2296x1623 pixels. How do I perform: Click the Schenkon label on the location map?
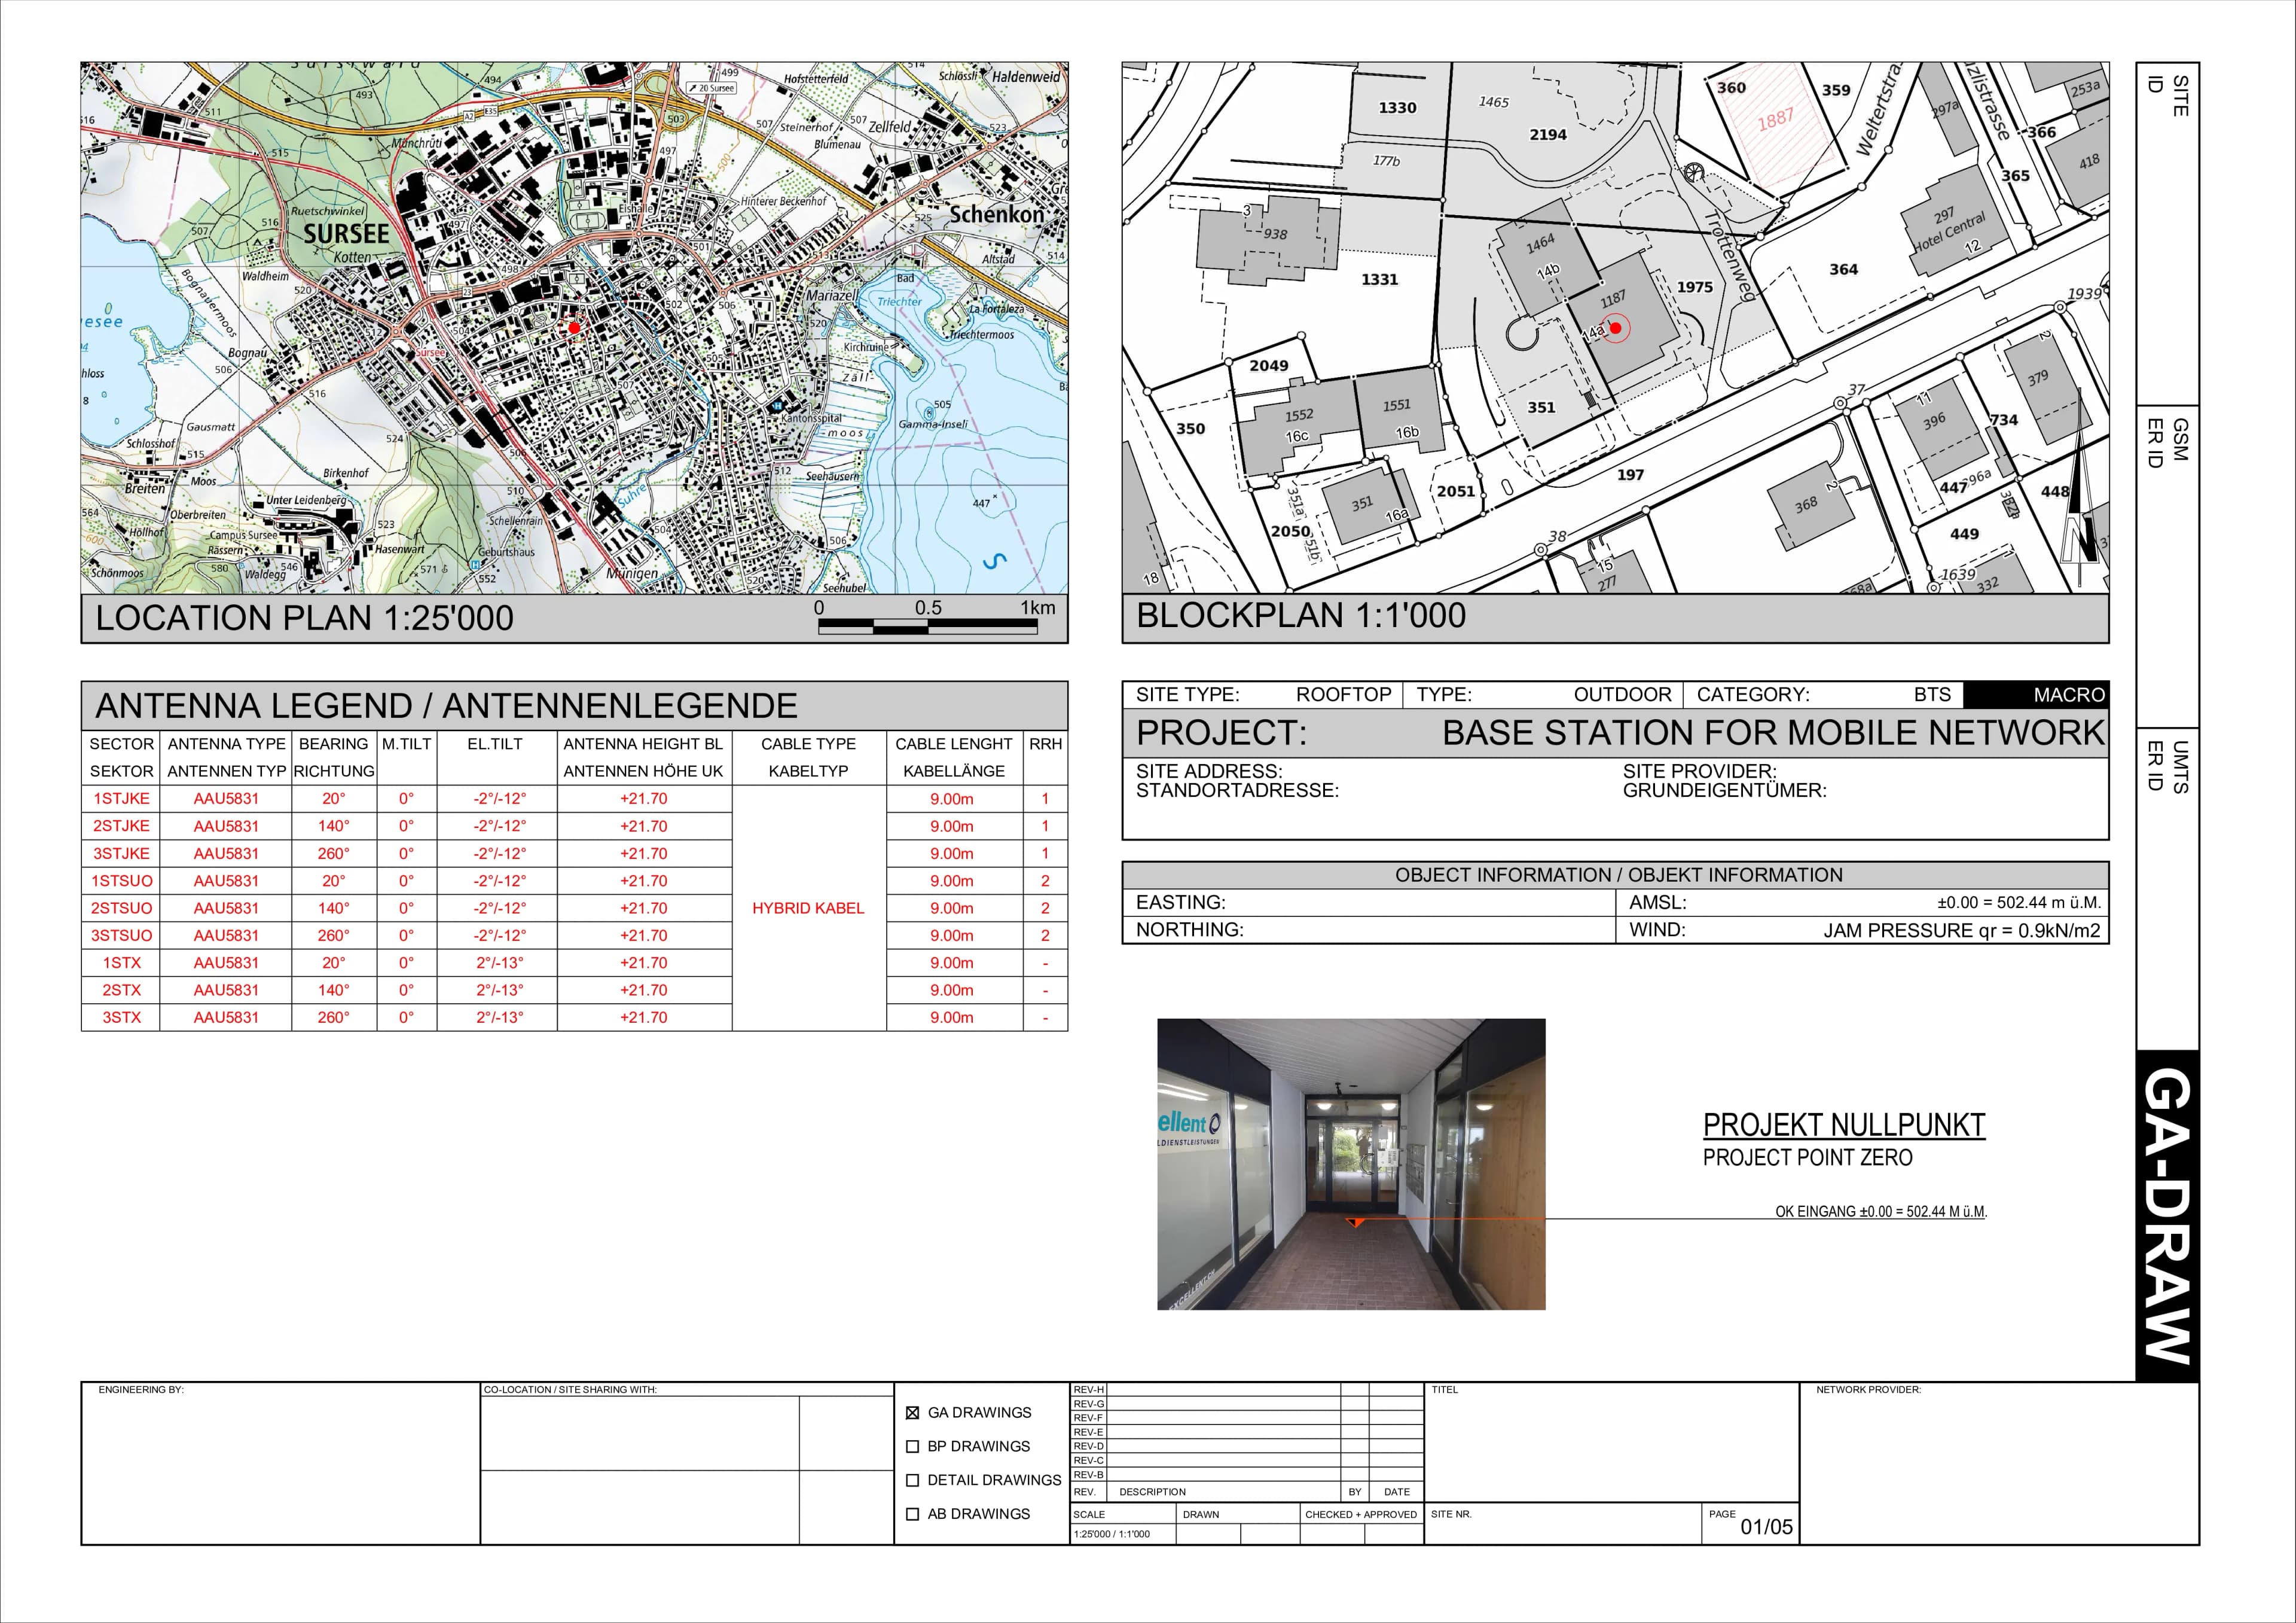click(996, 214)
